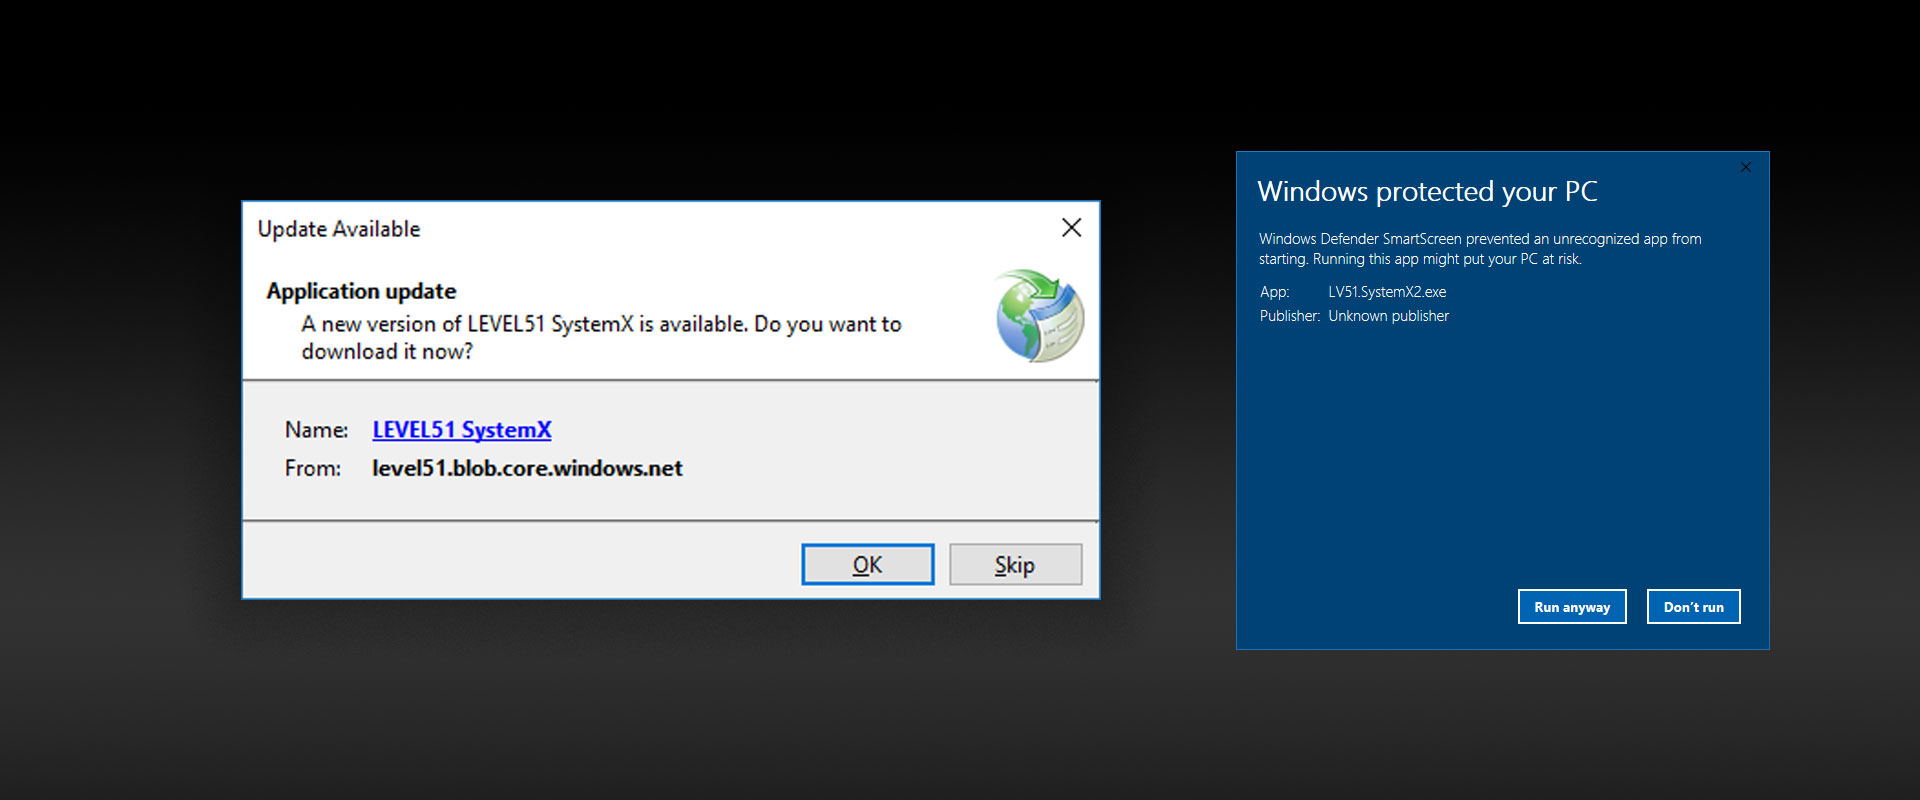Choose Run anyway in SmartScreen
1920x800 pixels.
pyautogui.click(x=1571, y=607)
